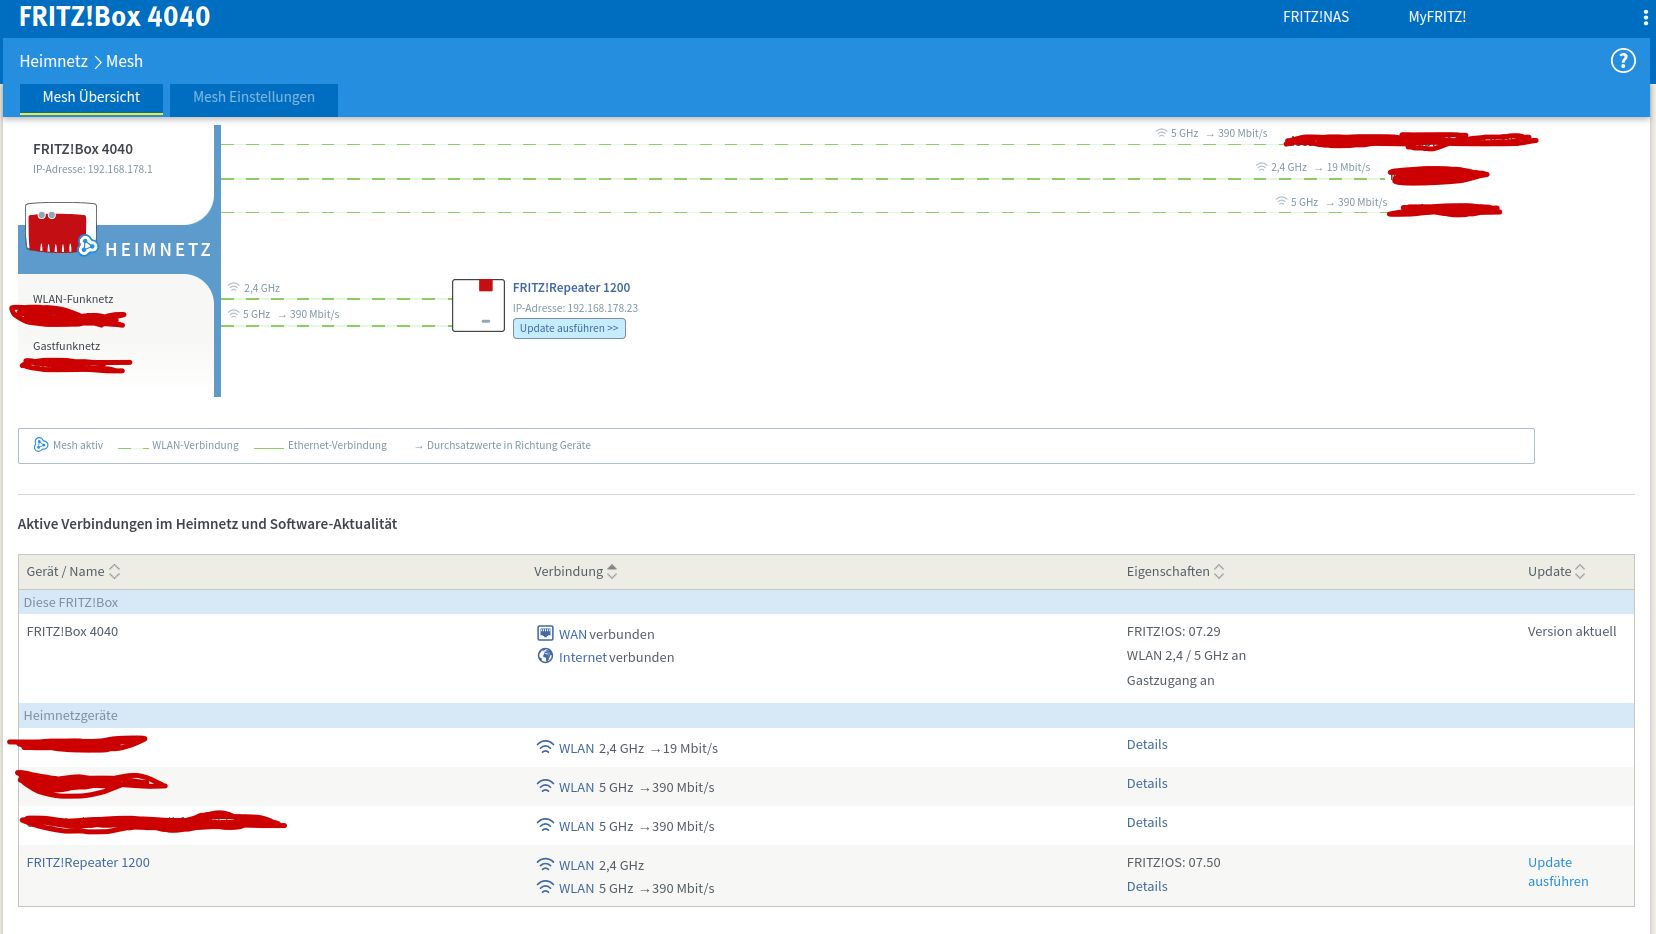Open FRITZ!Repeater 1200 link in the table

coord(88,863)
